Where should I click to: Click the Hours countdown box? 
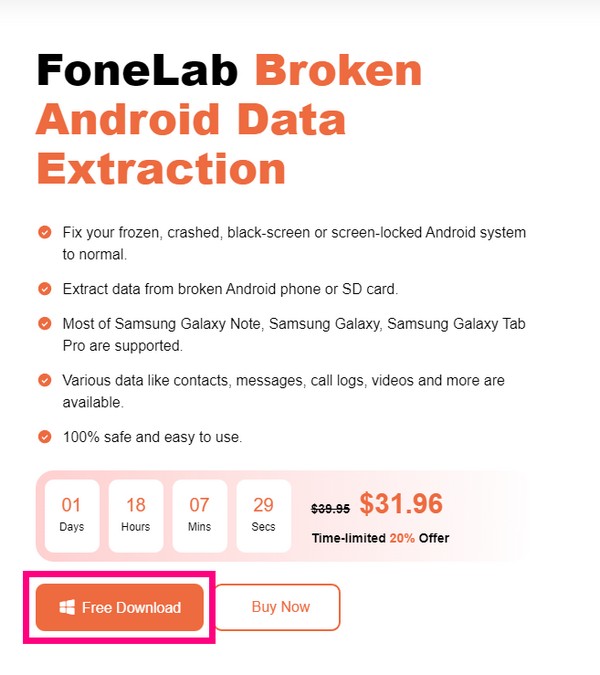point(136,514)
